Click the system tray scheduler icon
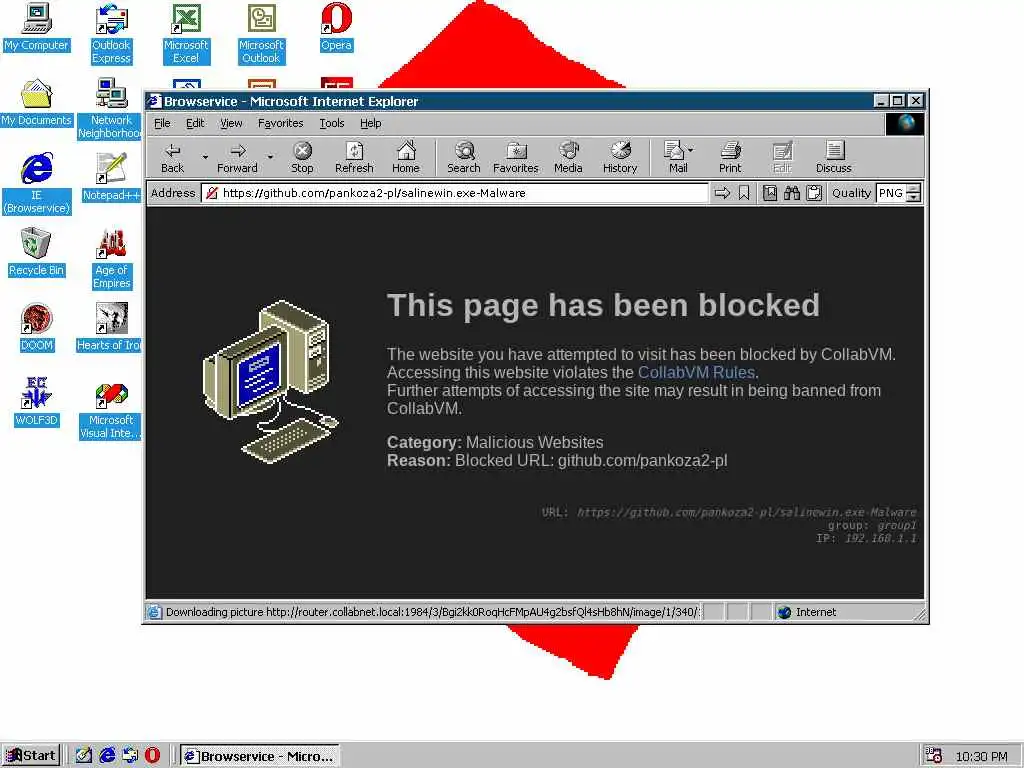The image size is (1024, 768). (x=933, y=756)
